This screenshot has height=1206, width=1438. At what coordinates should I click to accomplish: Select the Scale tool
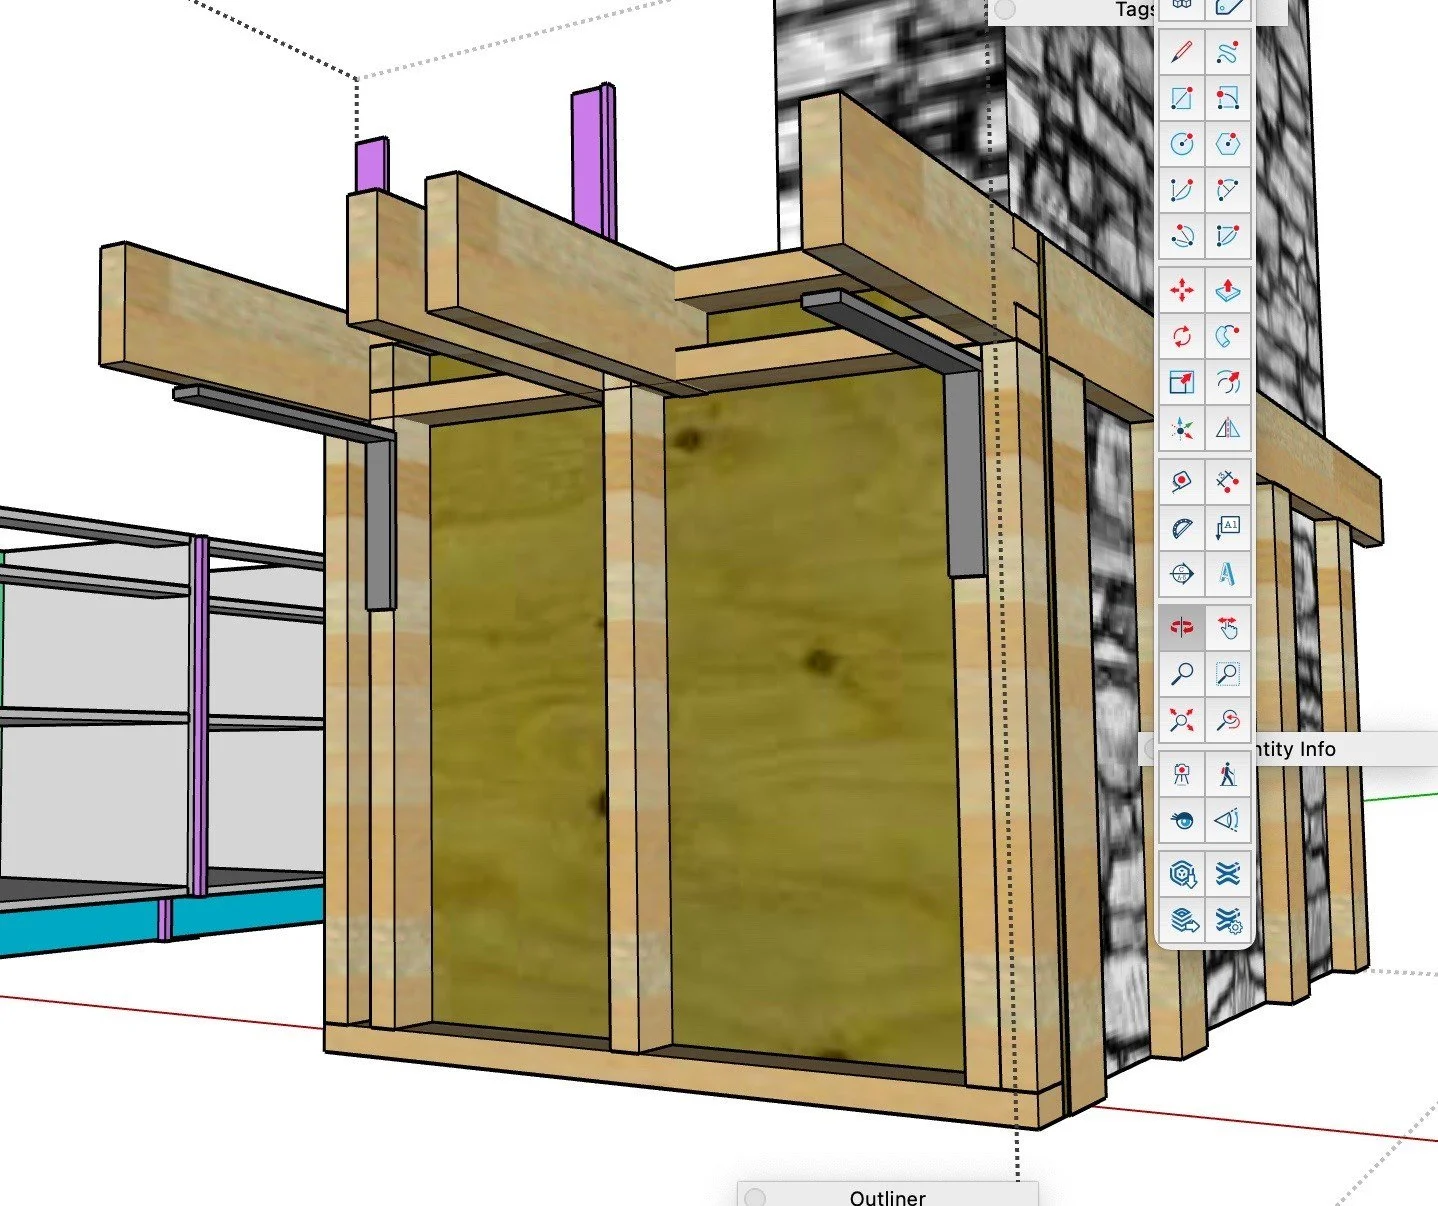[1182, 382]
